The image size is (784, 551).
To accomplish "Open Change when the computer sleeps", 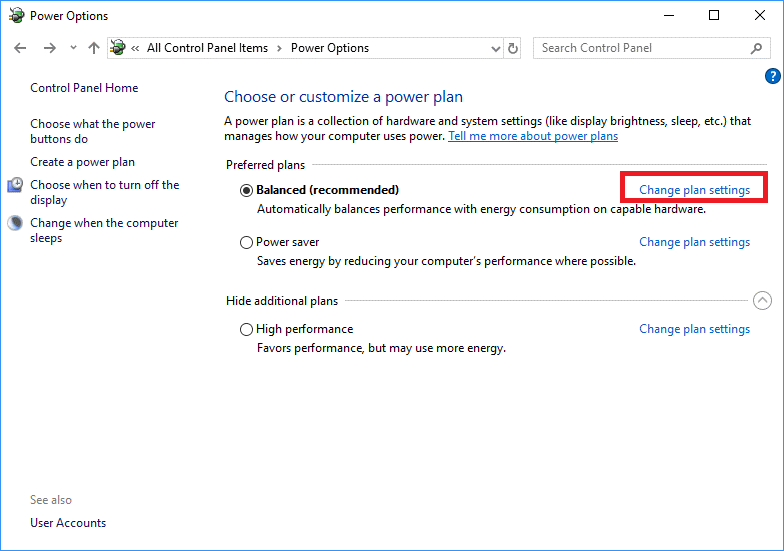I will [104, 230].
